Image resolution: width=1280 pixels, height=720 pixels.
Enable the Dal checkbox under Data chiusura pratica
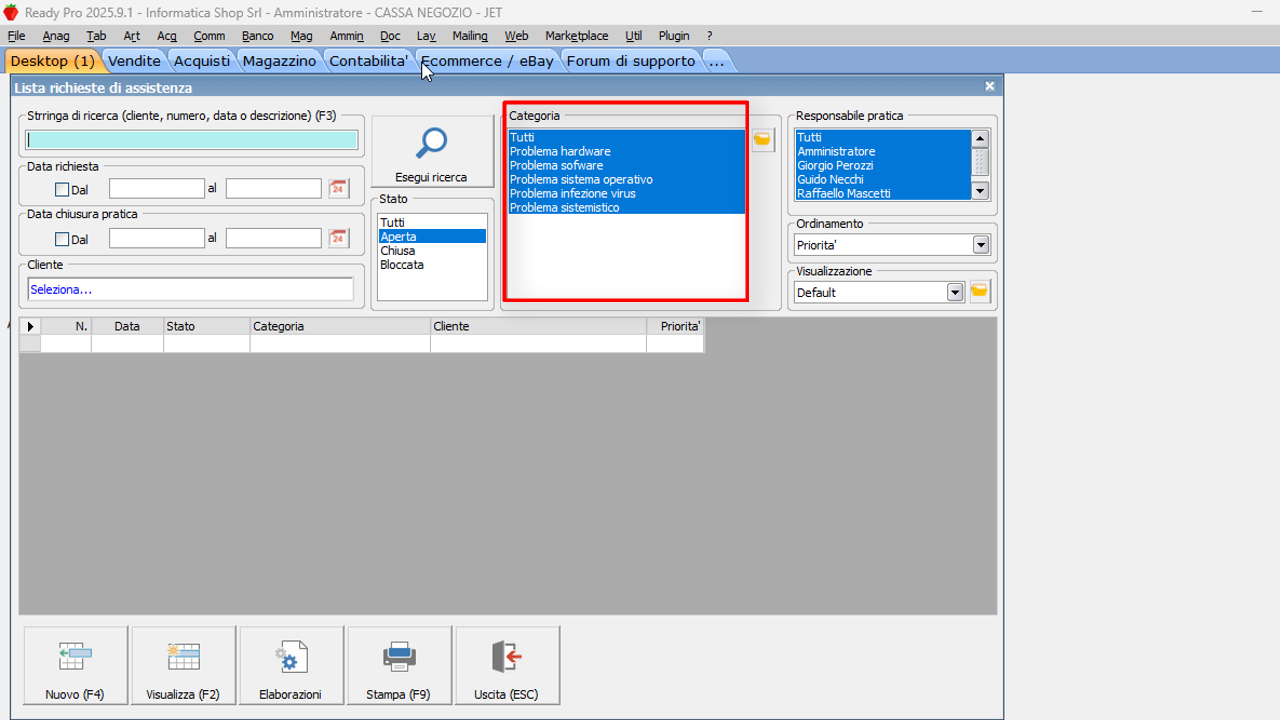click(62, 239)
